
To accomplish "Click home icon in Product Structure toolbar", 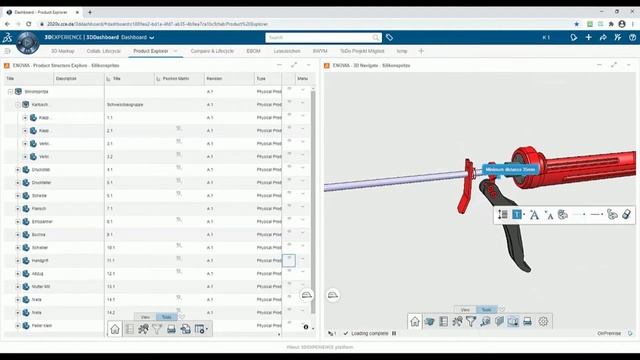I will [x=115, y=329].
